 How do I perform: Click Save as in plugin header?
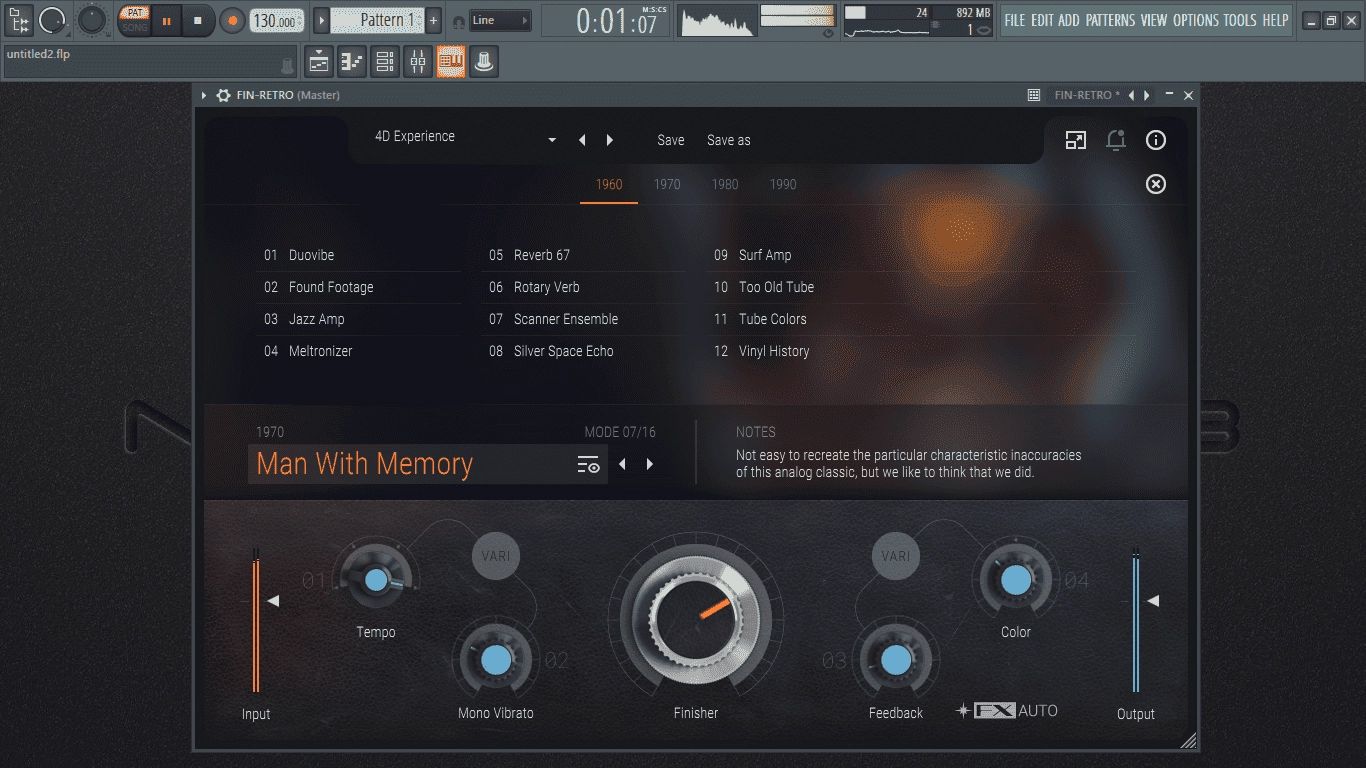click(x=729, y=140)
